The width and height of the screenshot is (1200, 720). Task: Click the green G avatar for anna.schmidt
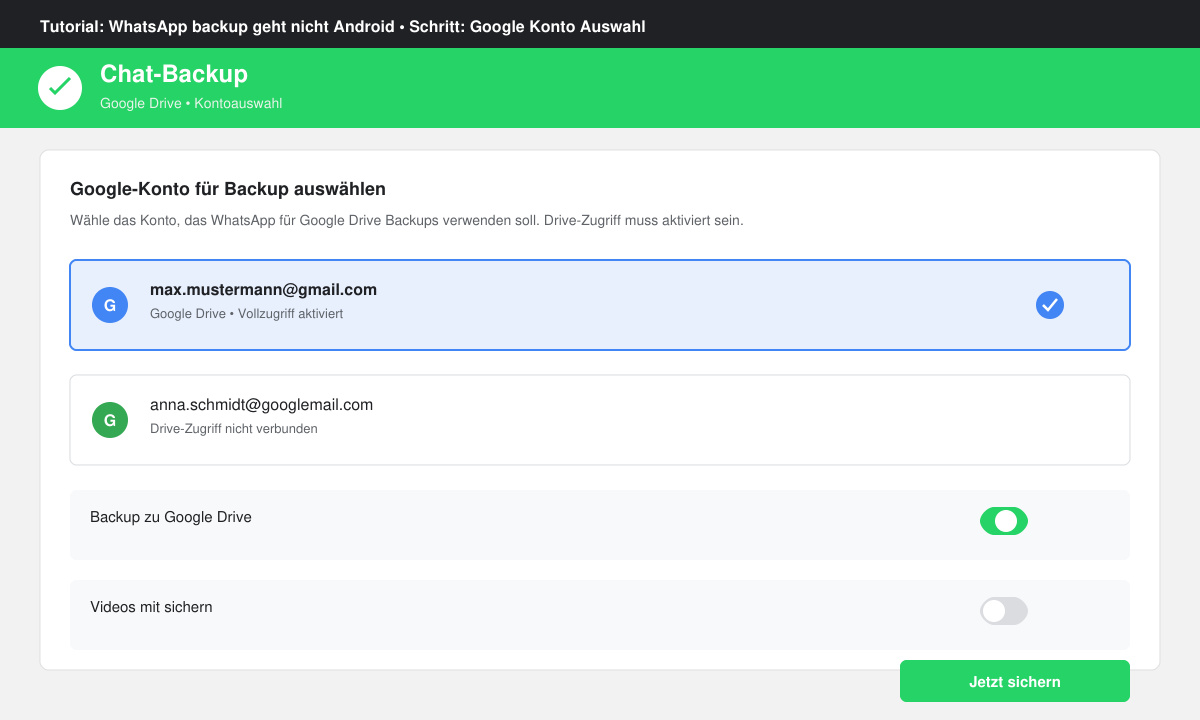[x=110, y=420]
